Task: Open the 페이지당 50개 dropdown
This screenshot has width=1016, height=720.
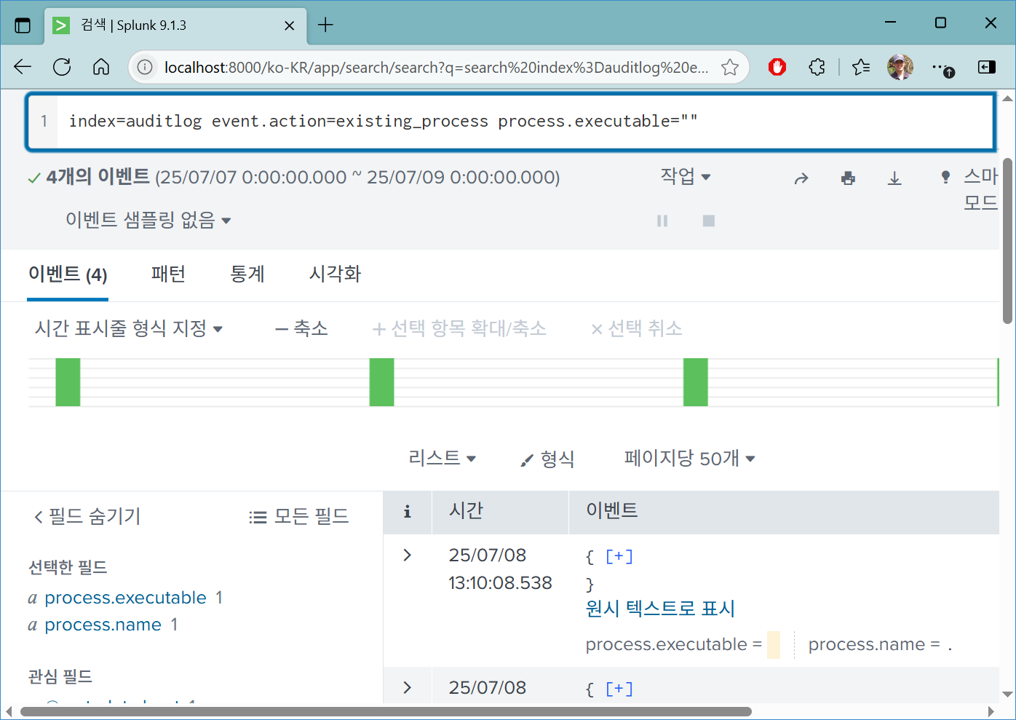Action: pos(689,458)
